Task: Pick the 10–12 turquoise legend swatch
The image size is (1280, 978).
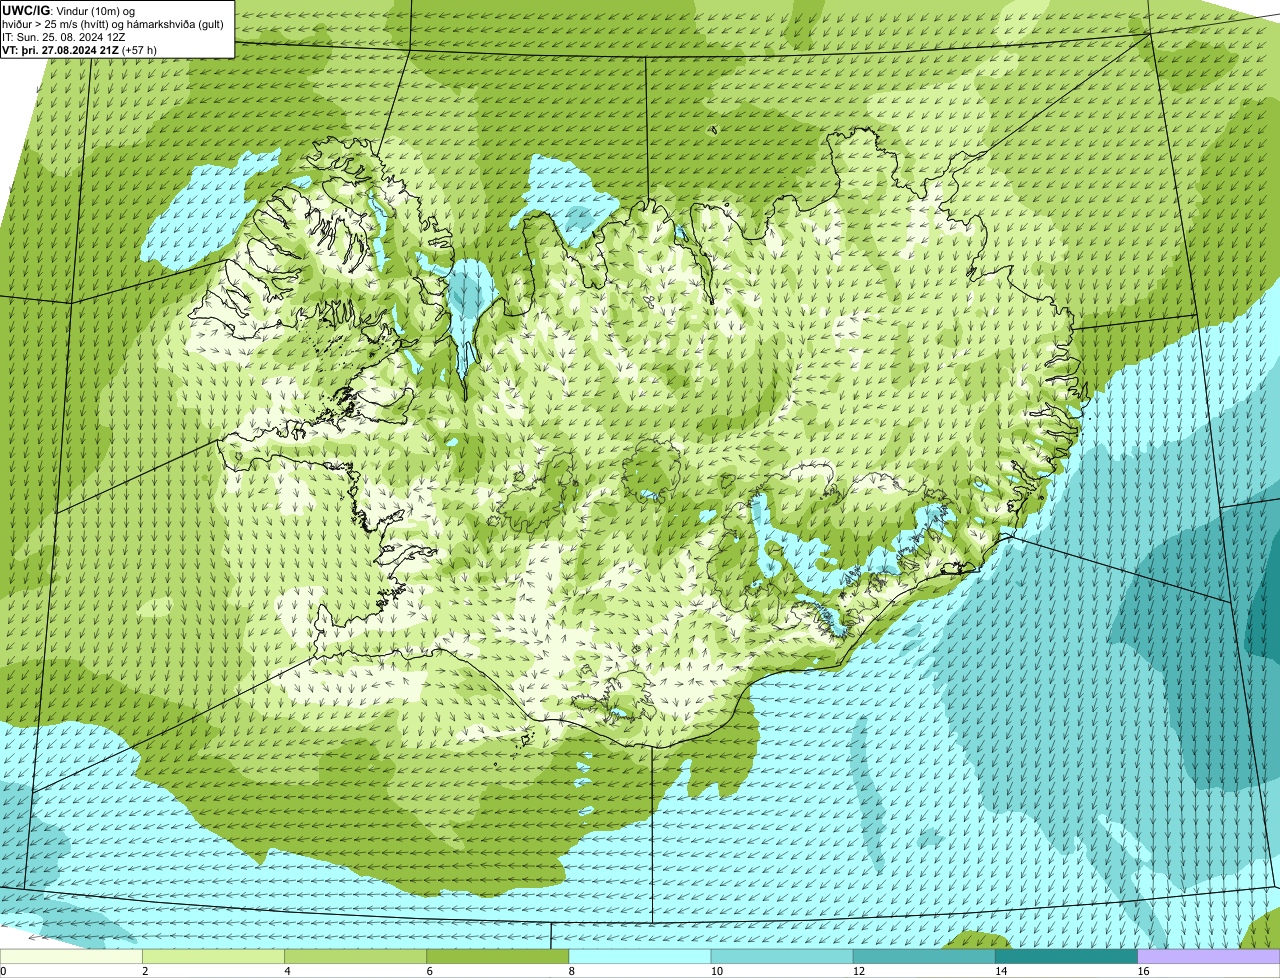Action: [783, 957]
